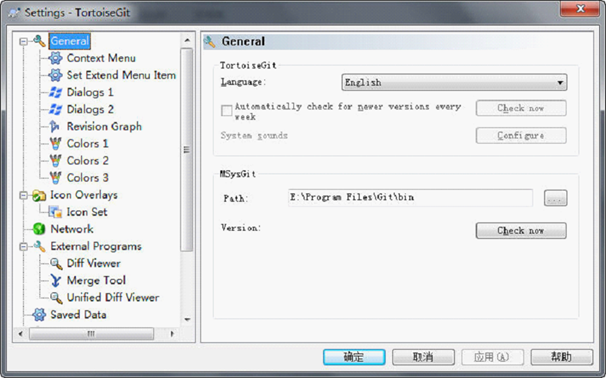Open the Network globe icon
The image size is (606, 378).
coord(39,229)
